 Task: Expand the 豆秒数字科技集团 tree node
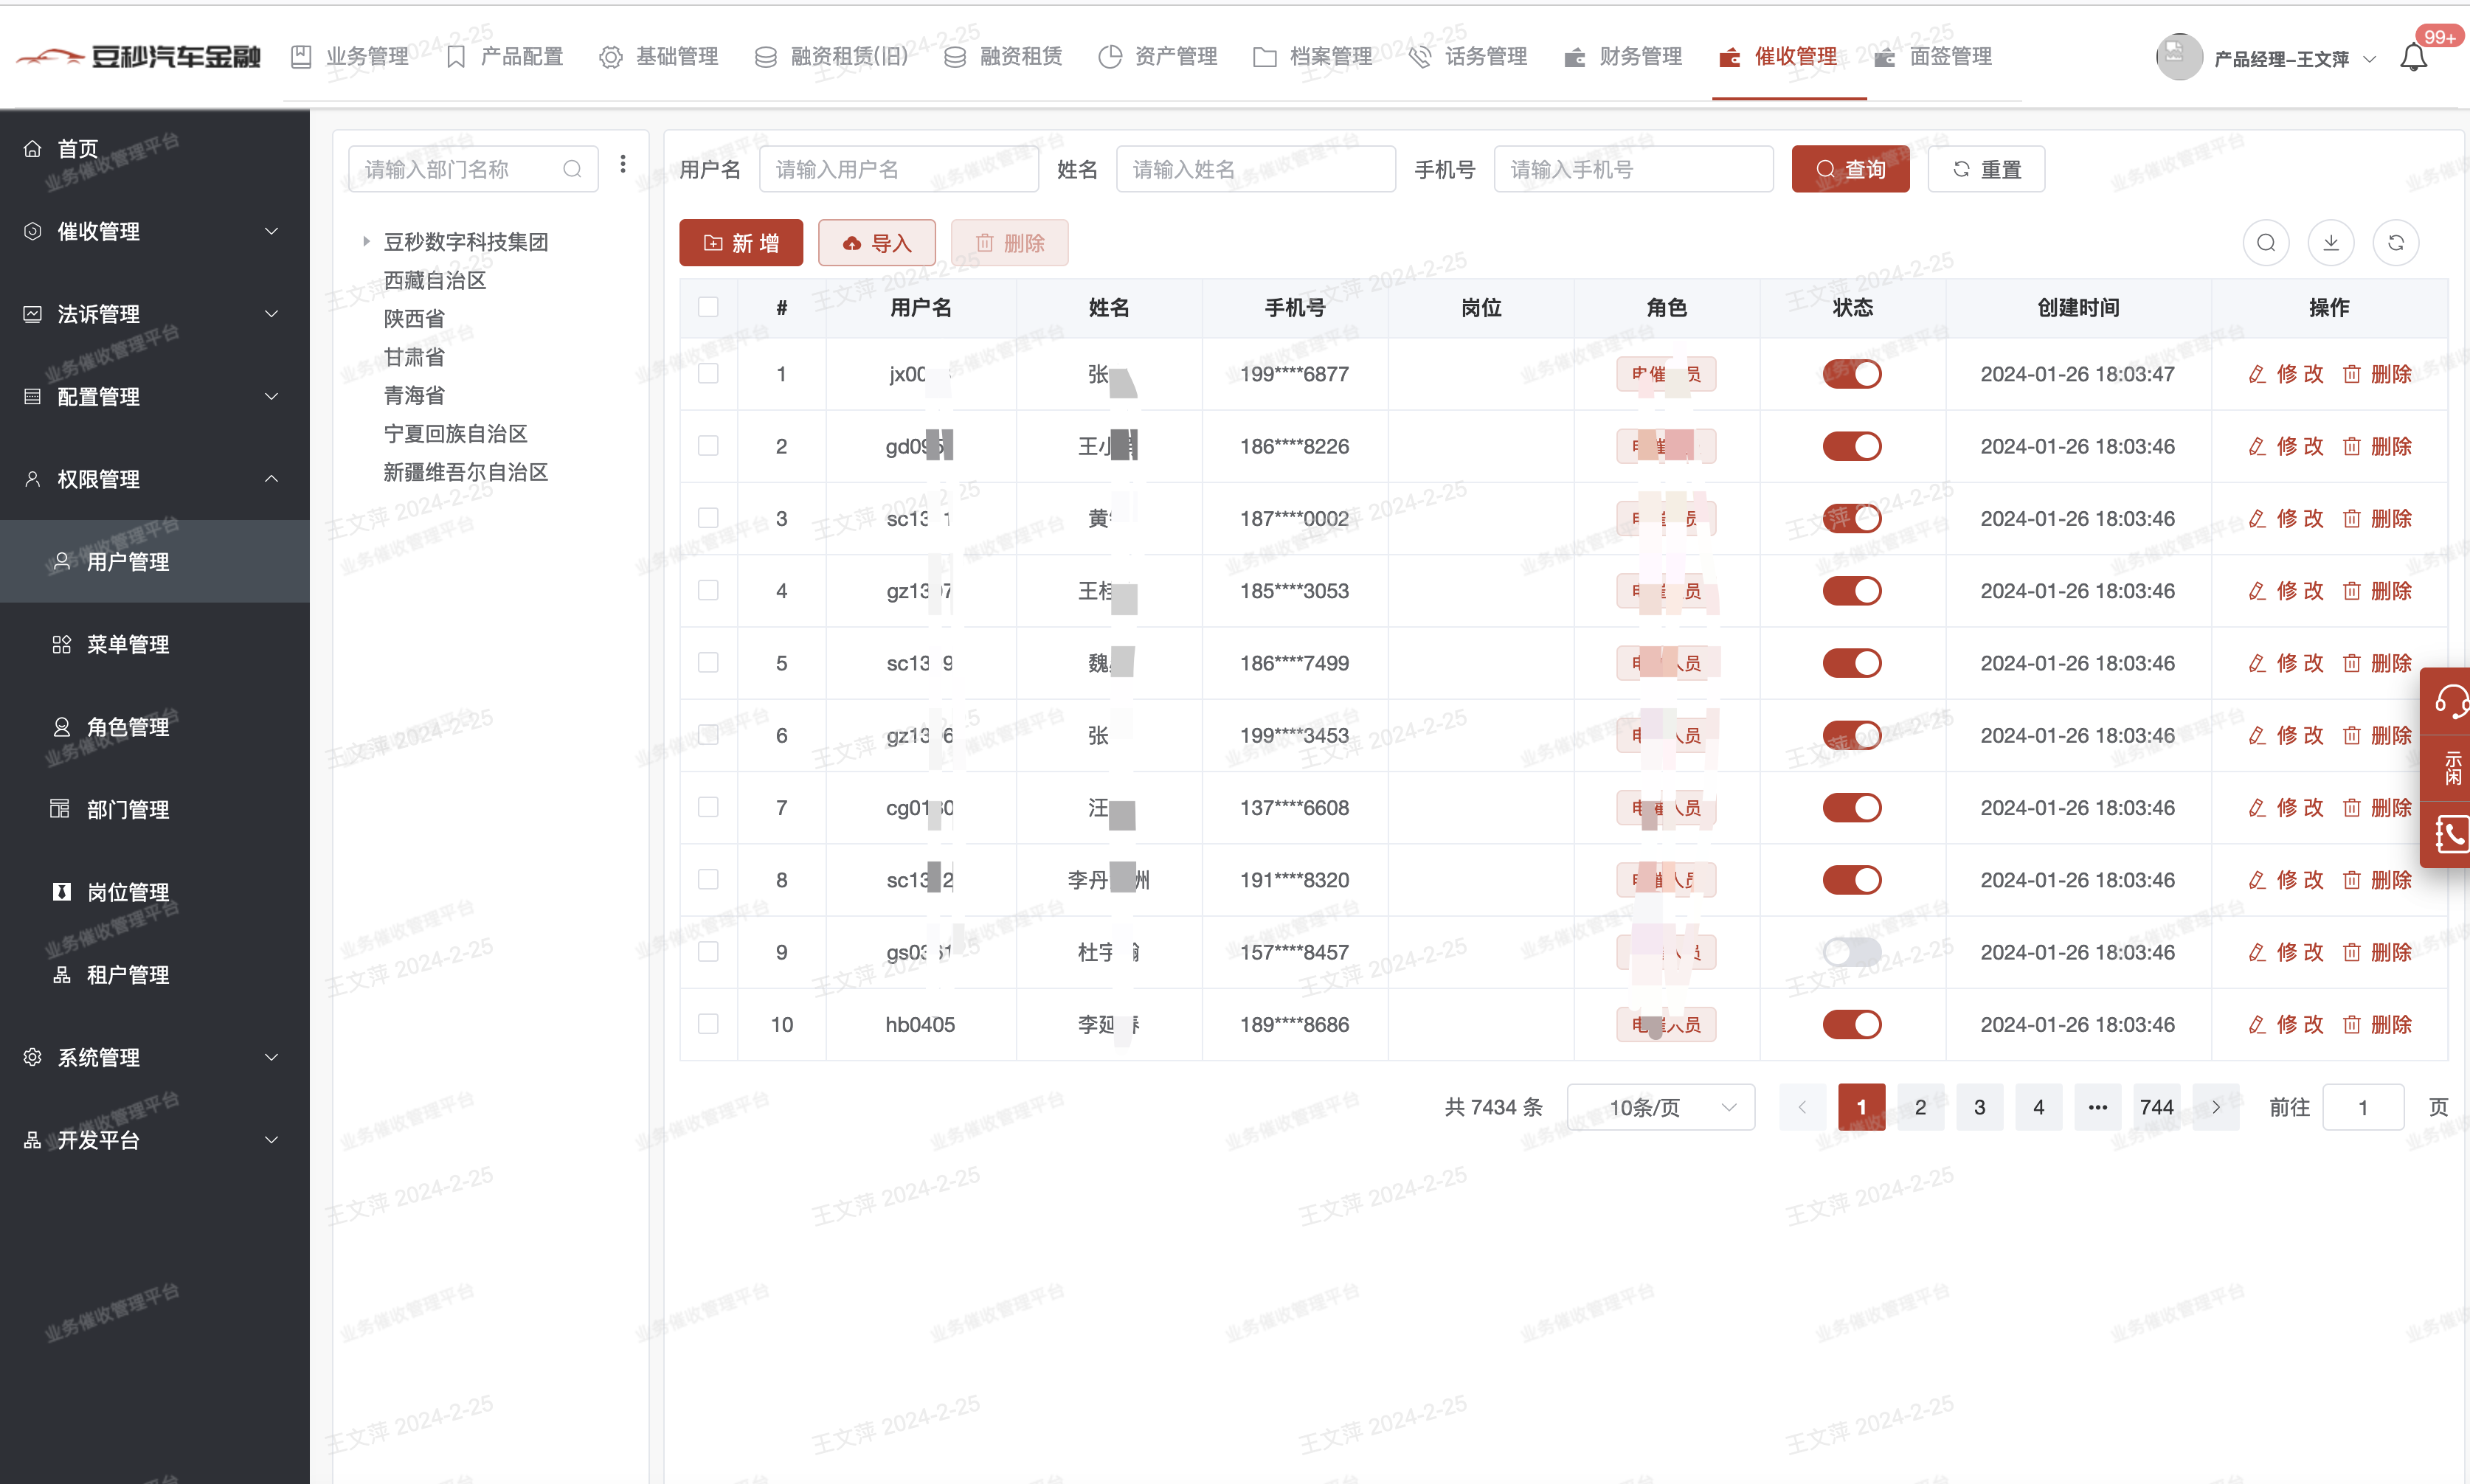366,241
